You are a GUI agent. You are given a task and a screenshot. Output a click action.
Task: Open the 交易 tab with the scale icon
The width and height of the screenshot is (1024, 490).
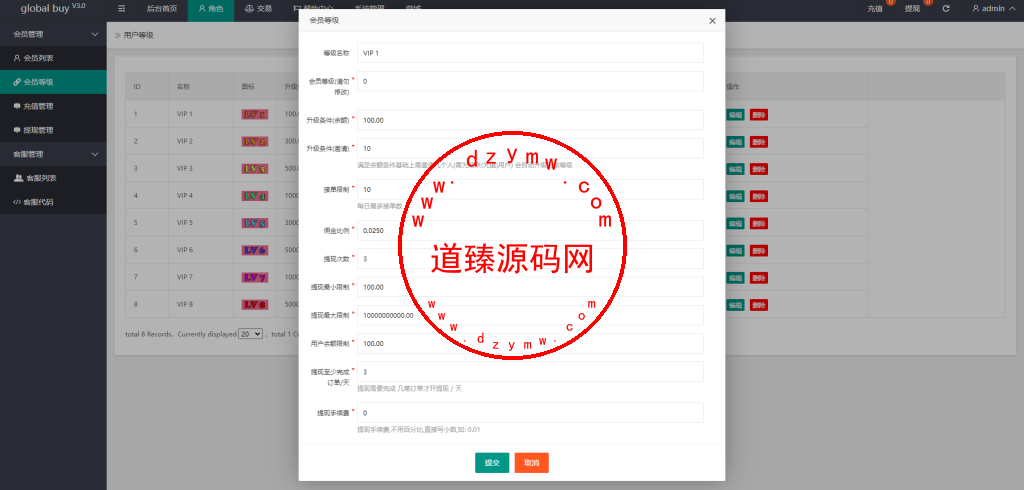tap(258, 9)
